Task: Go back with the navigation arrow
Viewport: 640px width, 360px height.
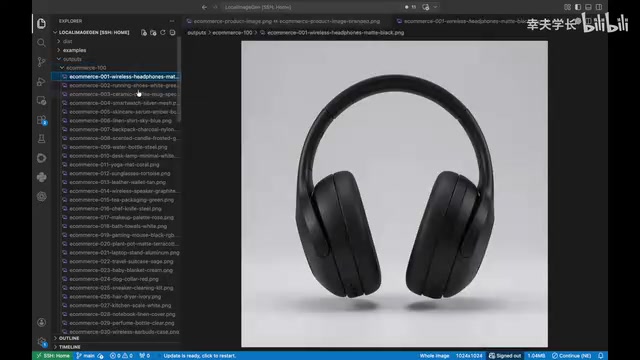Action: (204, 7)
